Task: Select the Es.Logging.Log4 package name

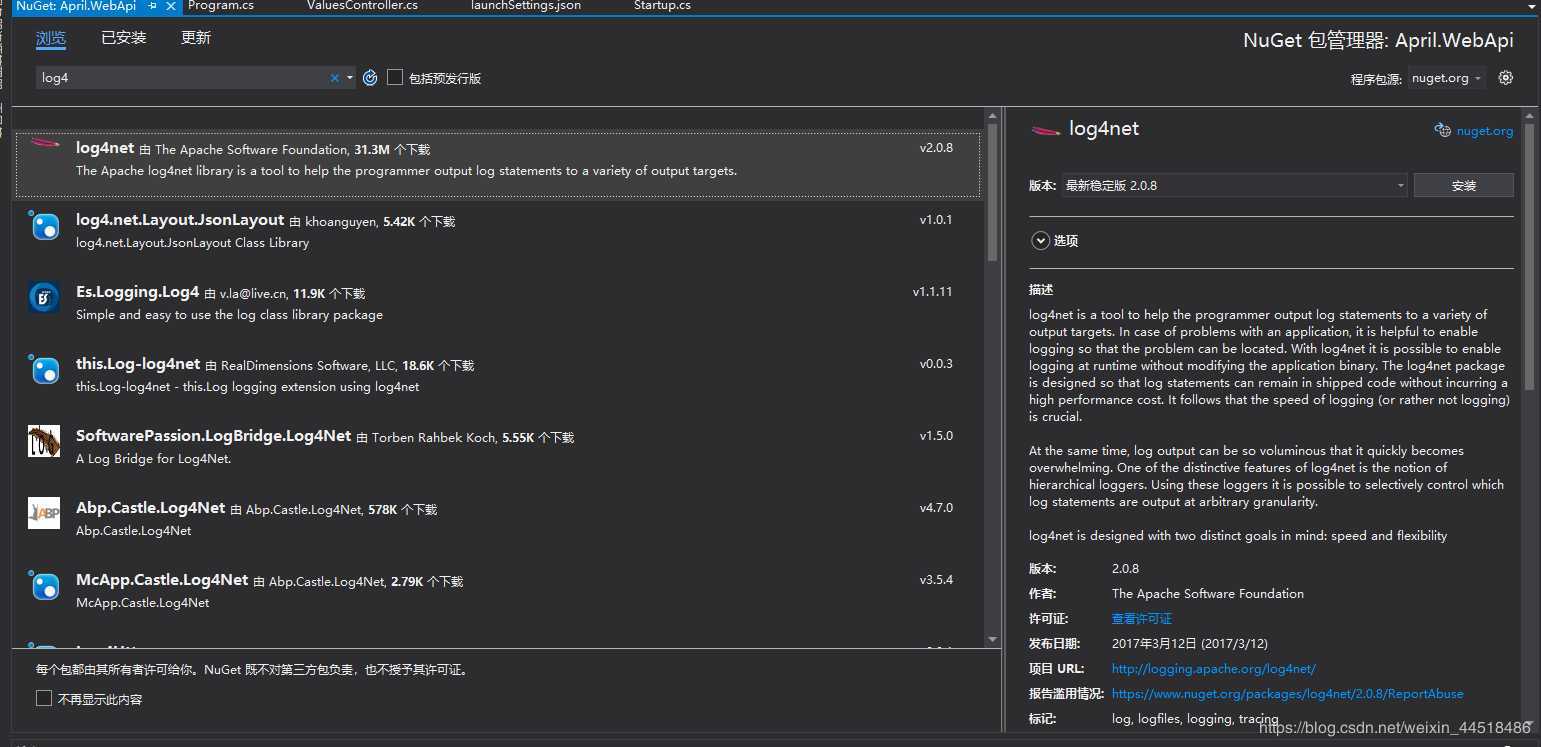Action: click(138, 292)
